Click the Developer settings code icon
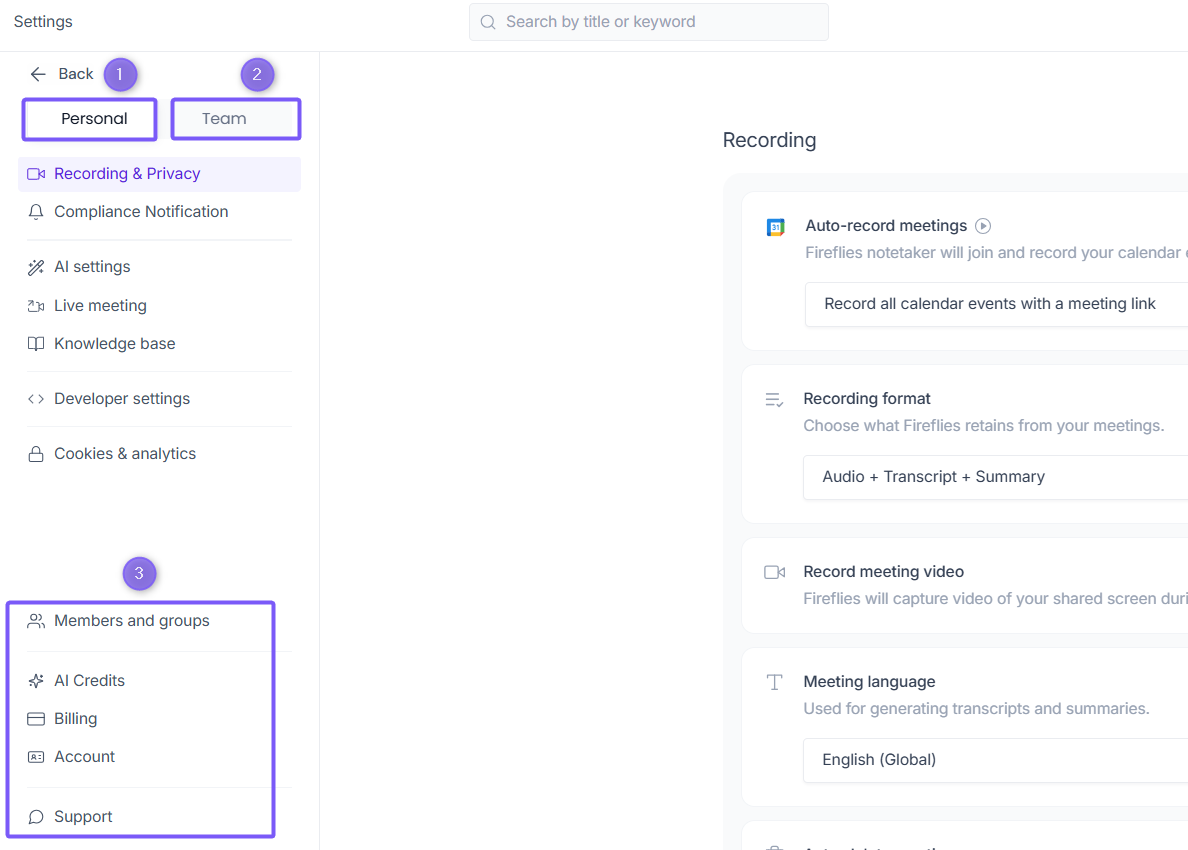Viewport: 1188px width, 850px height. 36,399
